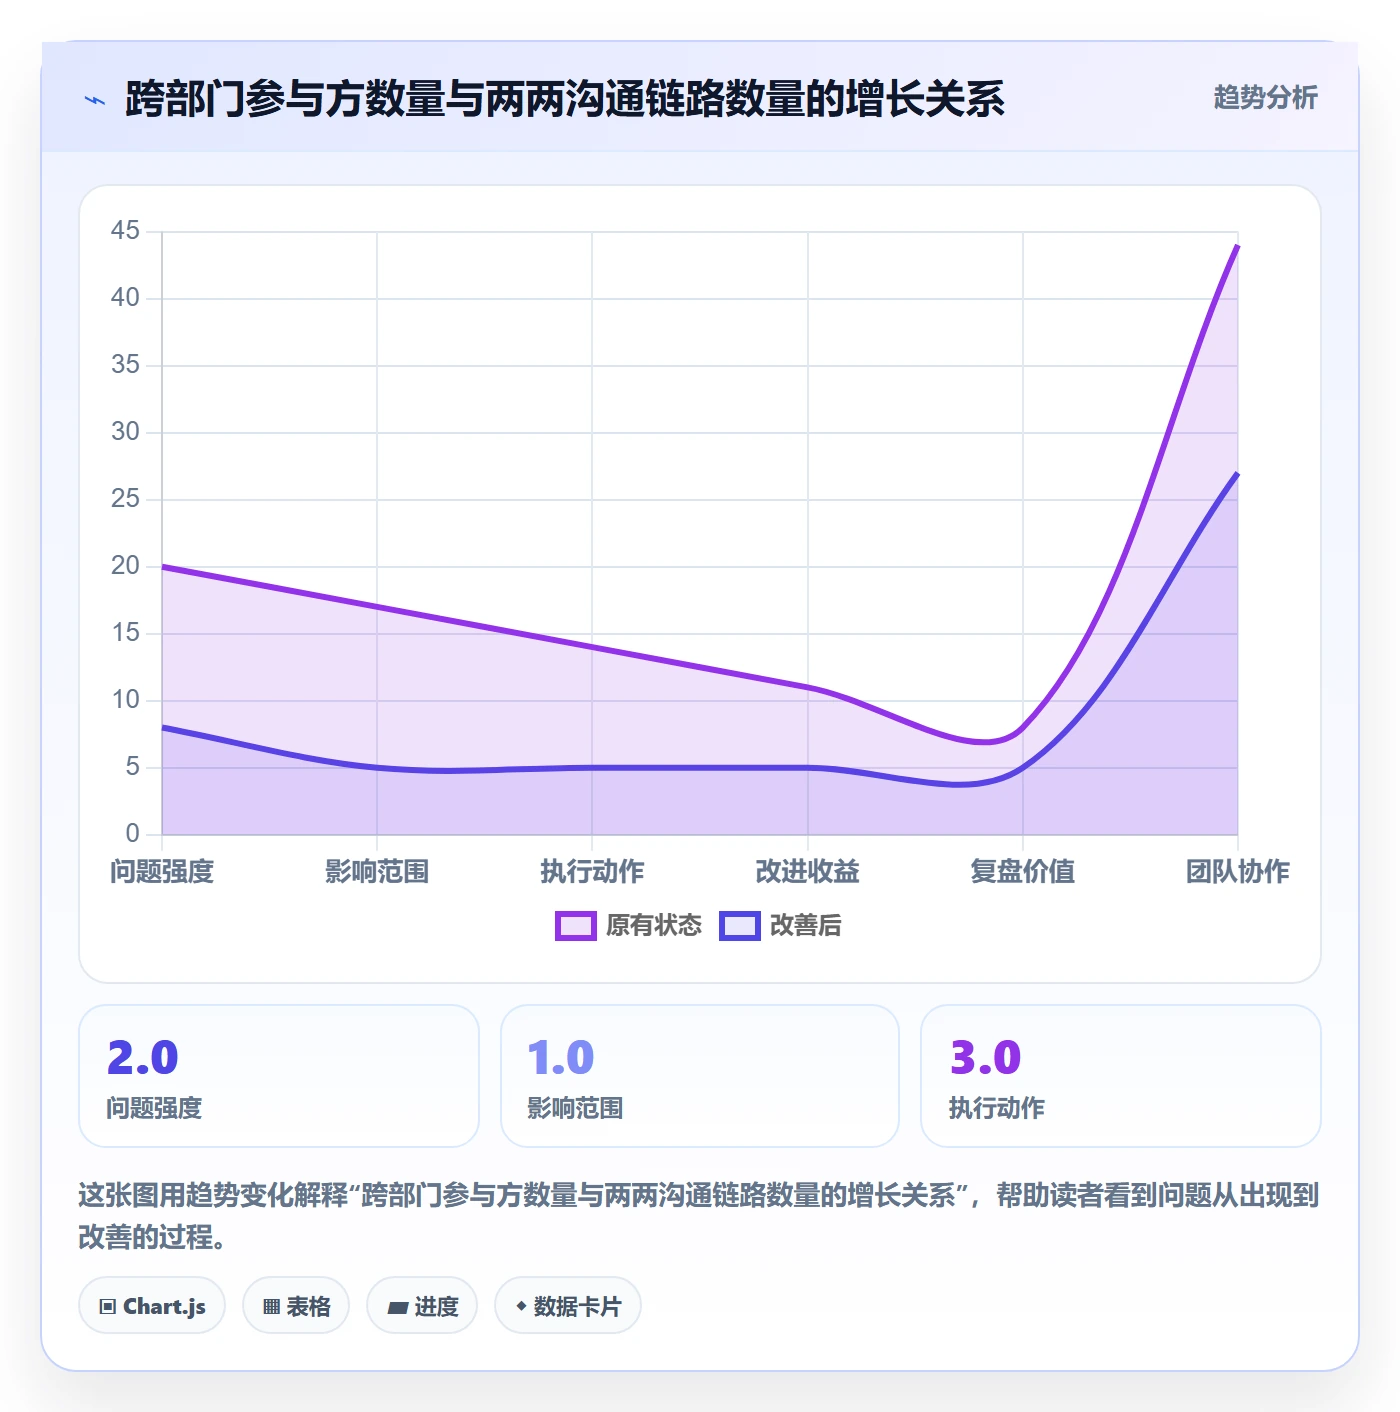Click the lightning bolt icon beside the title

(x=95, y=100)
